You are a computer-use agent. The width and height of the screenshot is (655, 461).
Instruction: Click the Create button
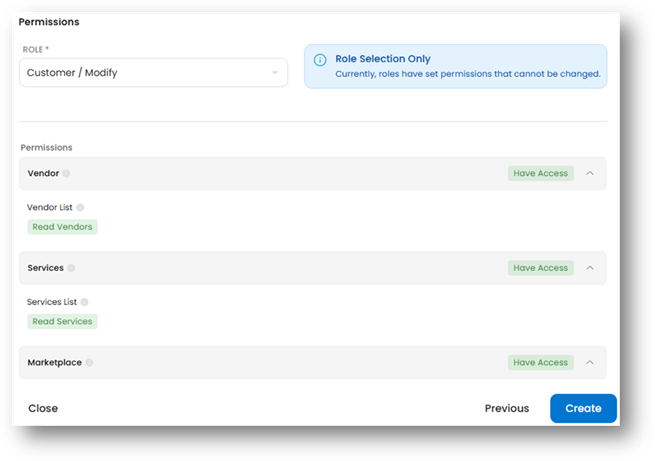coord(583,408)
